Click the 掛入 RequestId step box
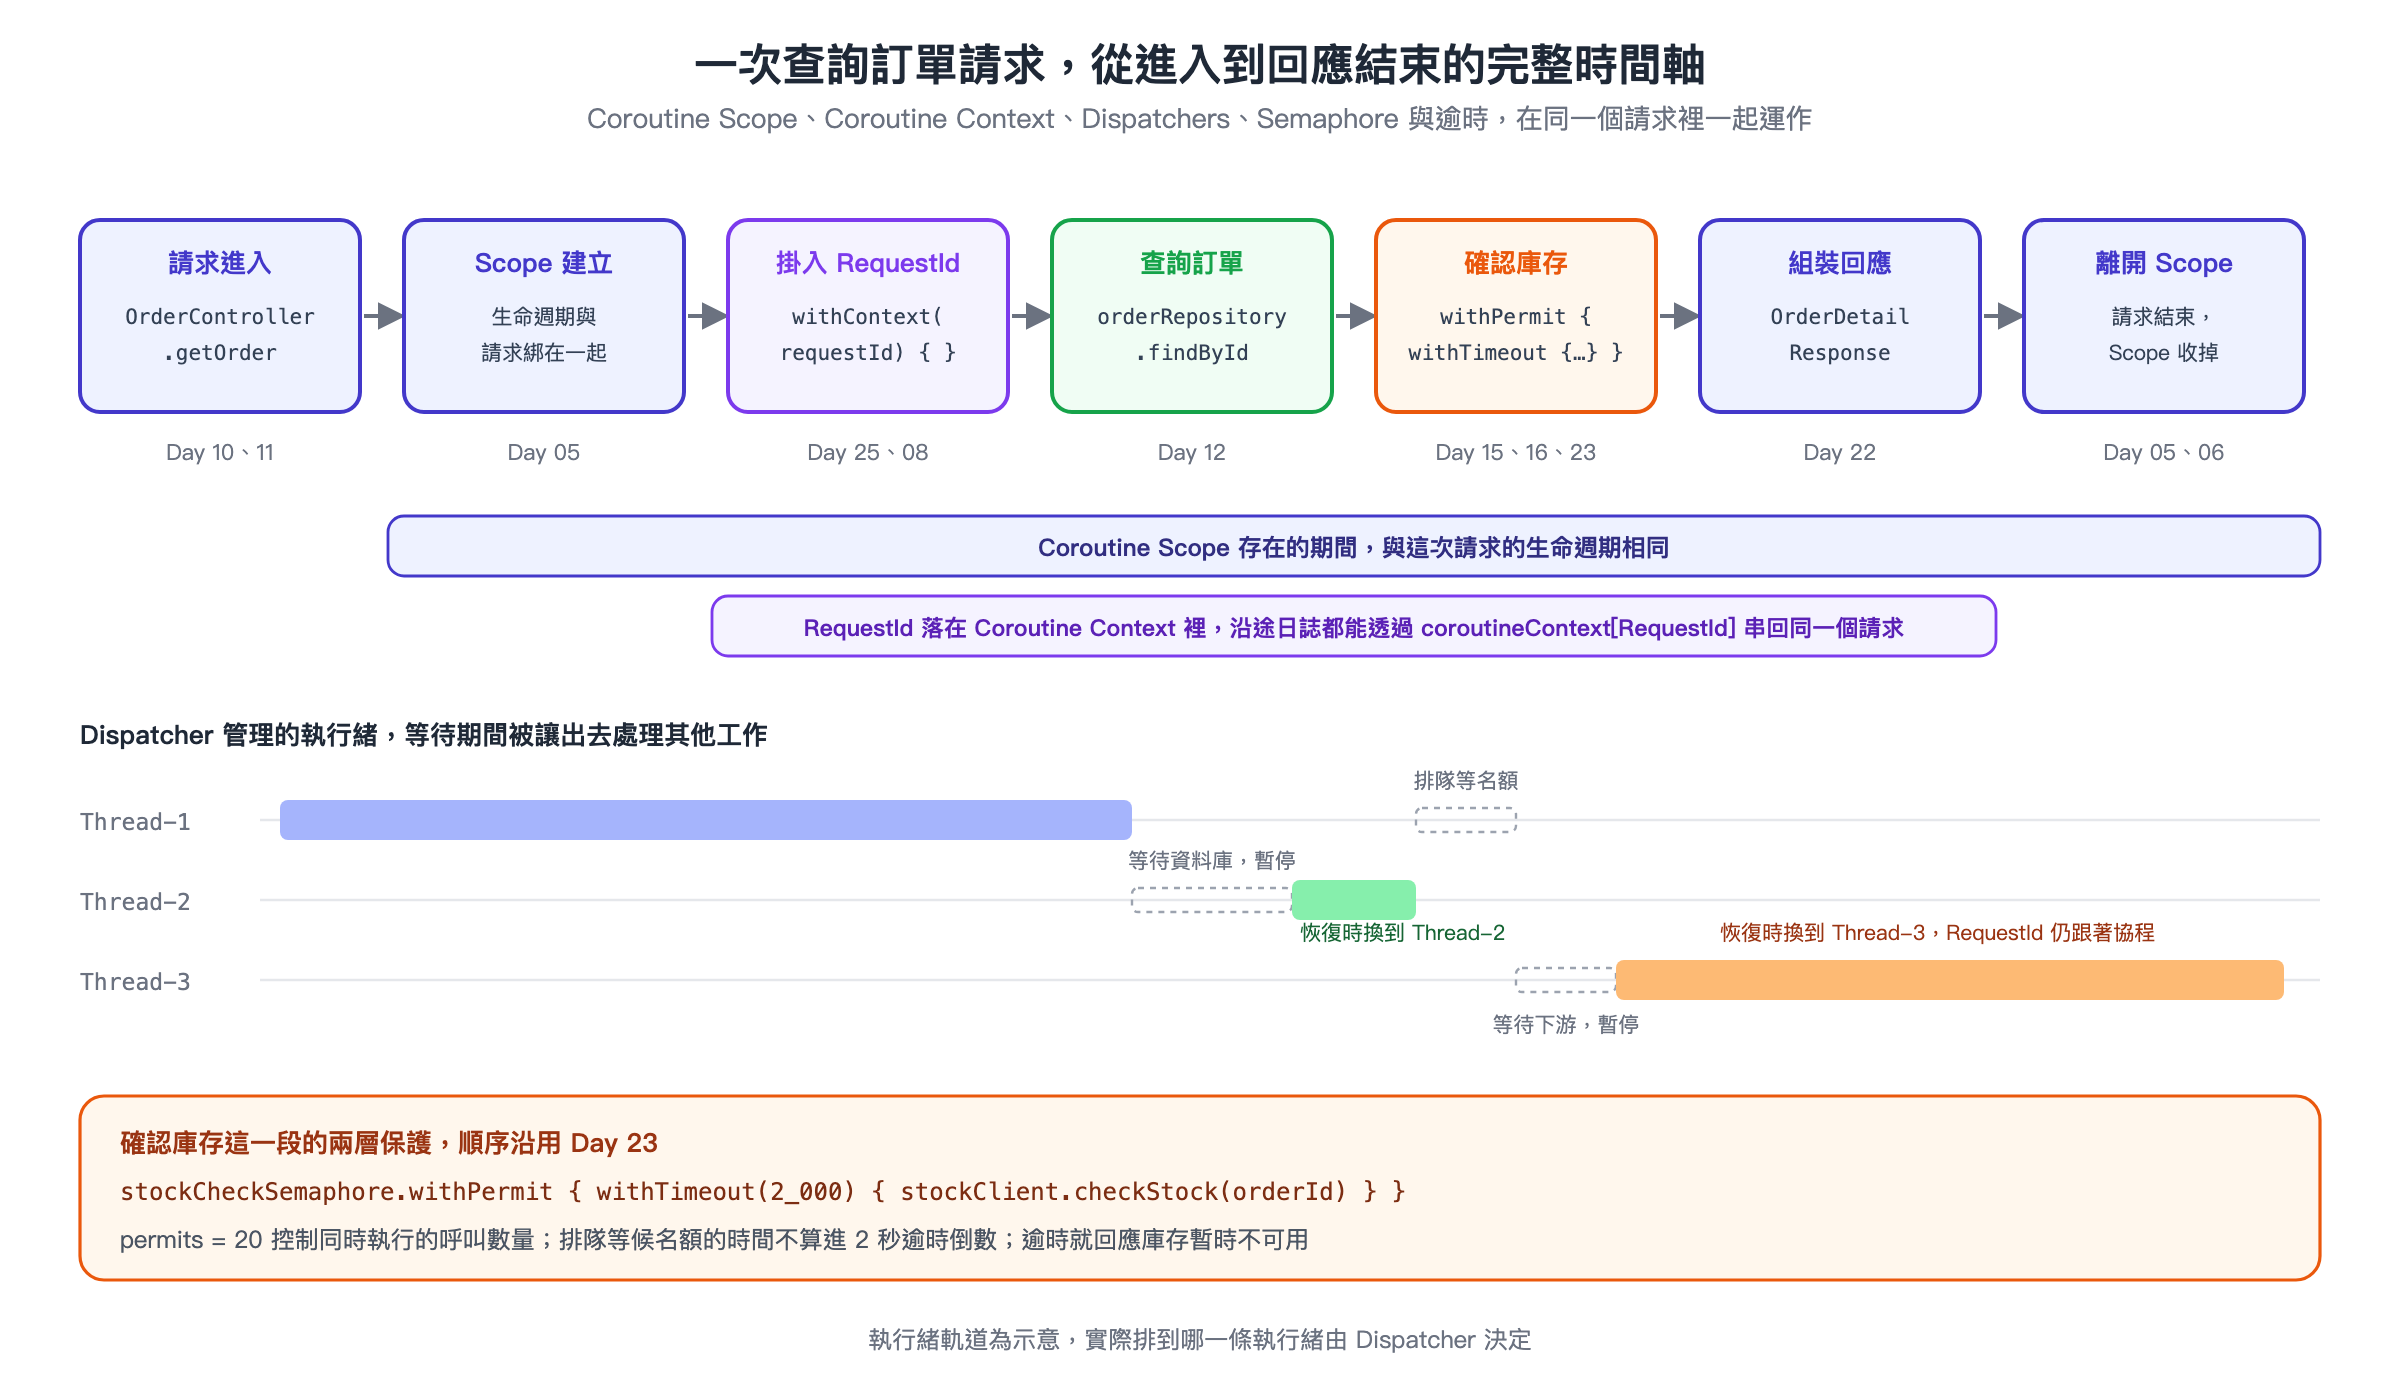The image size is (2400, 1400). tap(868, 316)
